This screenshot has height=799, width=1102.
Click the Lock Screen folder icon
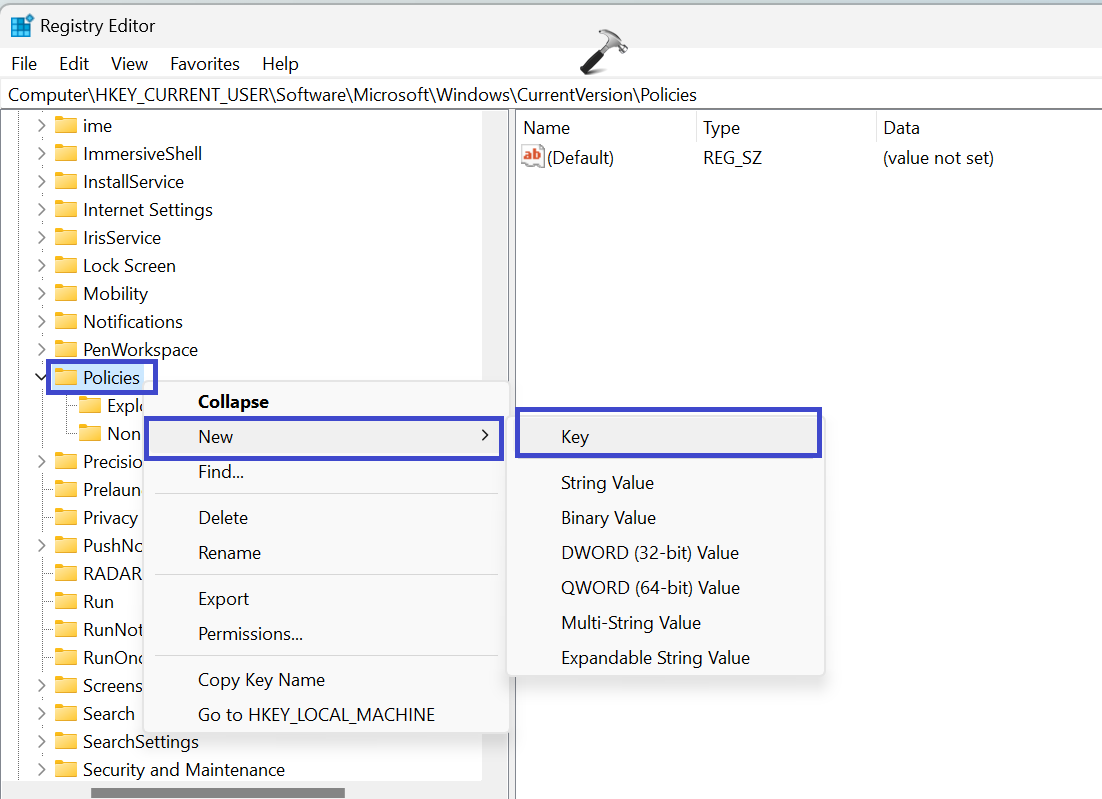[66, 266]
